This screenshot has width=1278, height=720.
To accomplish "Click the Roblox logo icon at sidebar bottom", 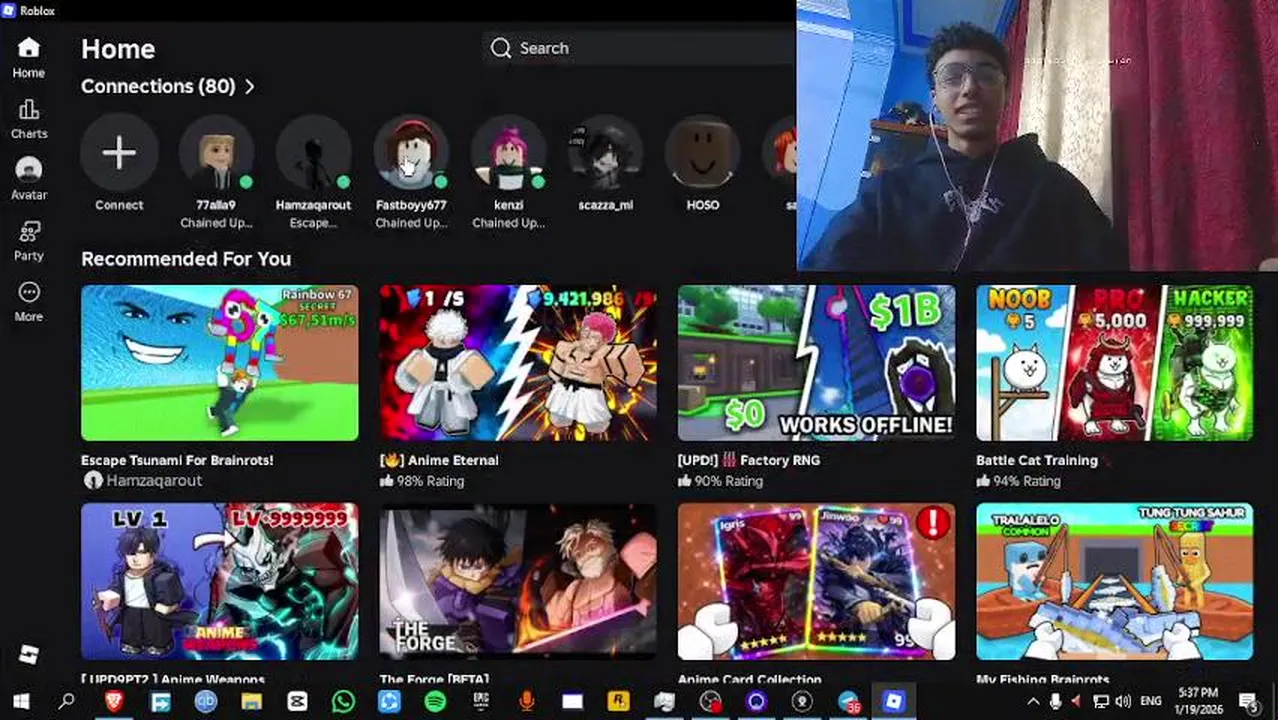I will pos(28,656).
